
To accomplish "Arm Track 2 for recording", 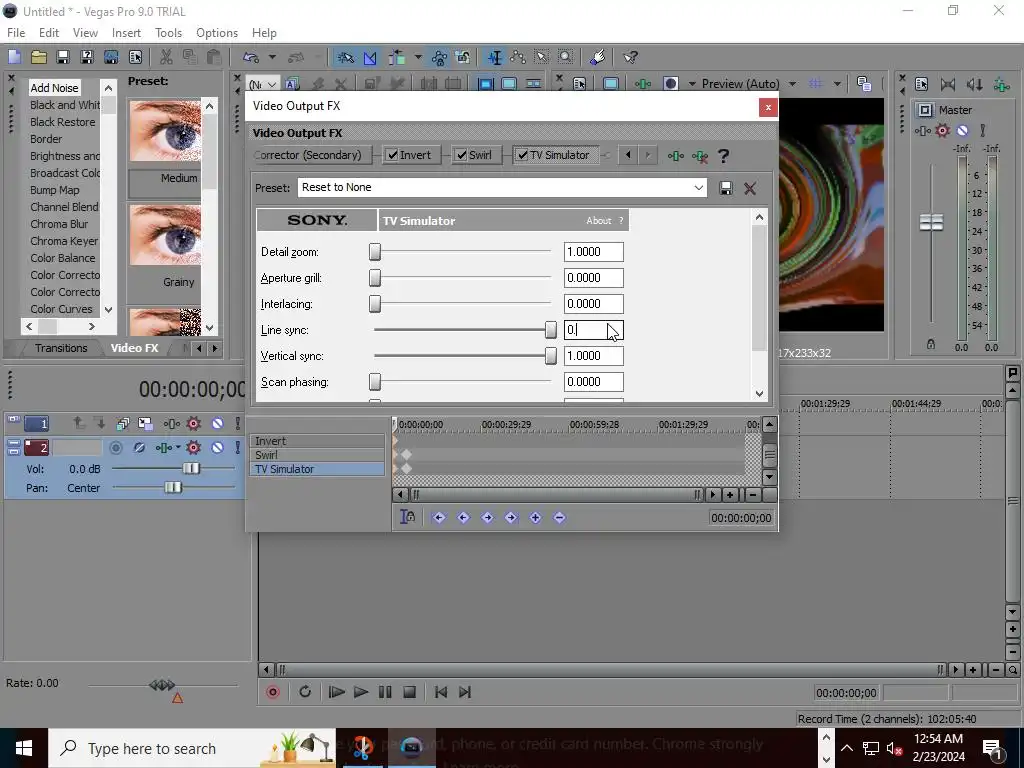I will click(x=116, y=447).
